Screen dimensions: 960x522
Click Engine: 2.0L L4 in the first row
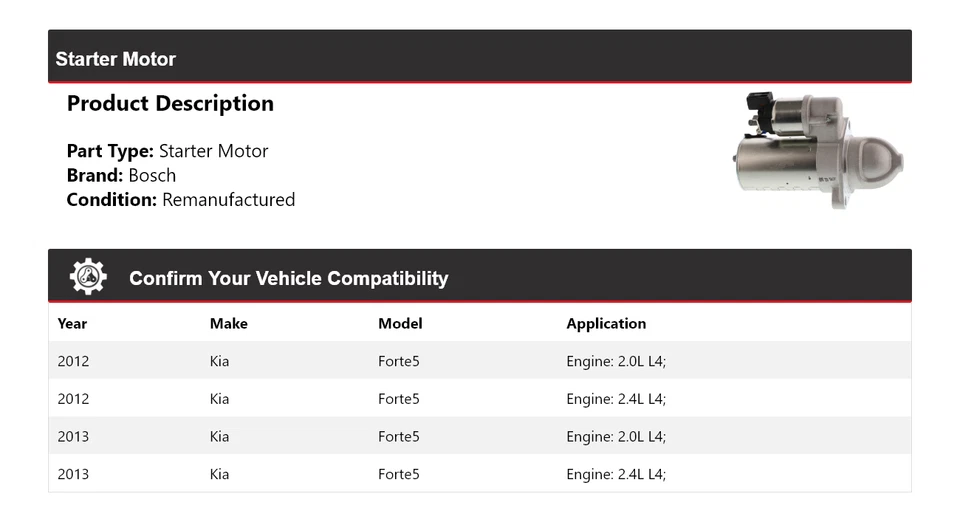pyautogui.click(x=615, y=361)
